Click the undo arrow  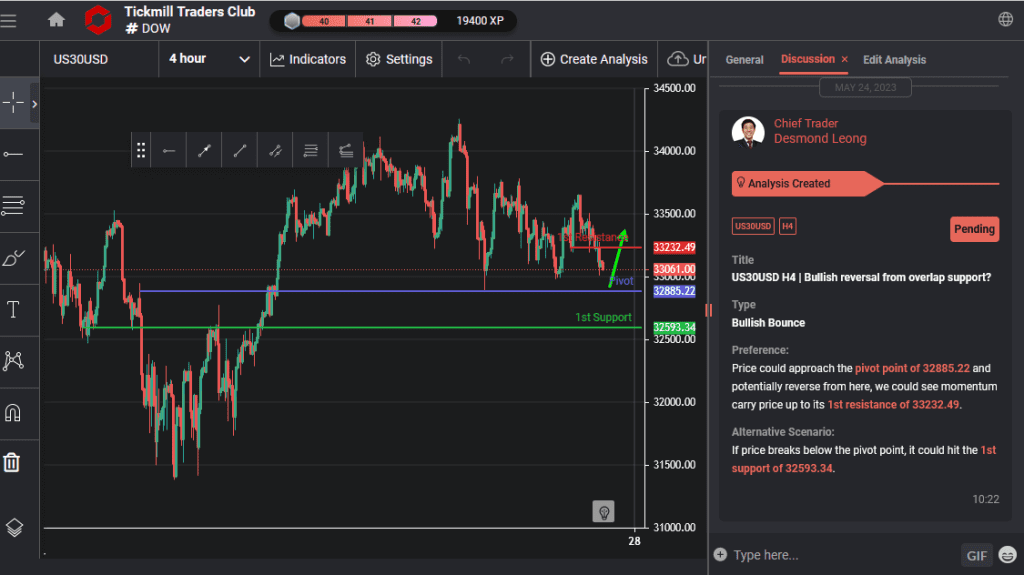tap(464, 59)
